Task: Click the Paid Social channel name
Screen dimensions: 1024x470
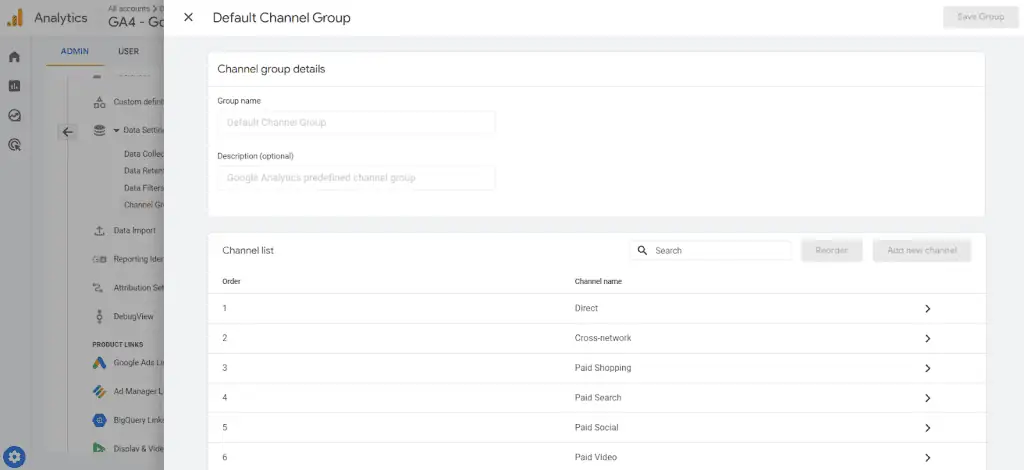Action: coord(596,428)
